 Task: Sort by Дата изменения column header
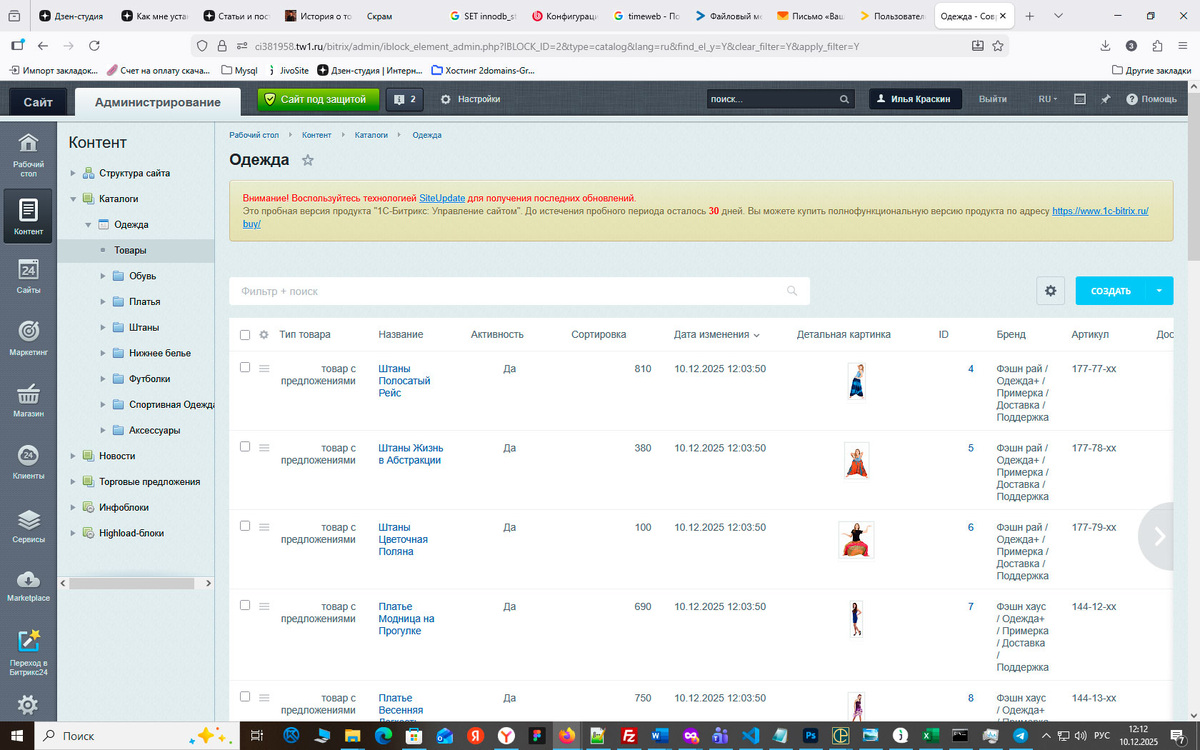click(x=716, y=334)
